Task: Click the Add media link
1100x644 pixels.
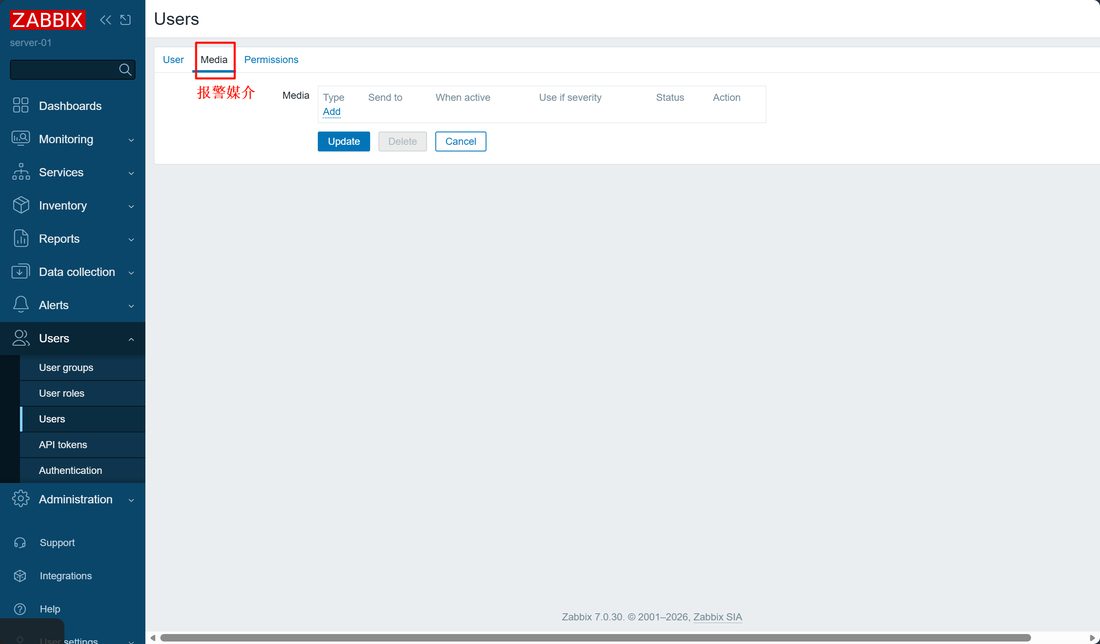Action: coord(332,112)
